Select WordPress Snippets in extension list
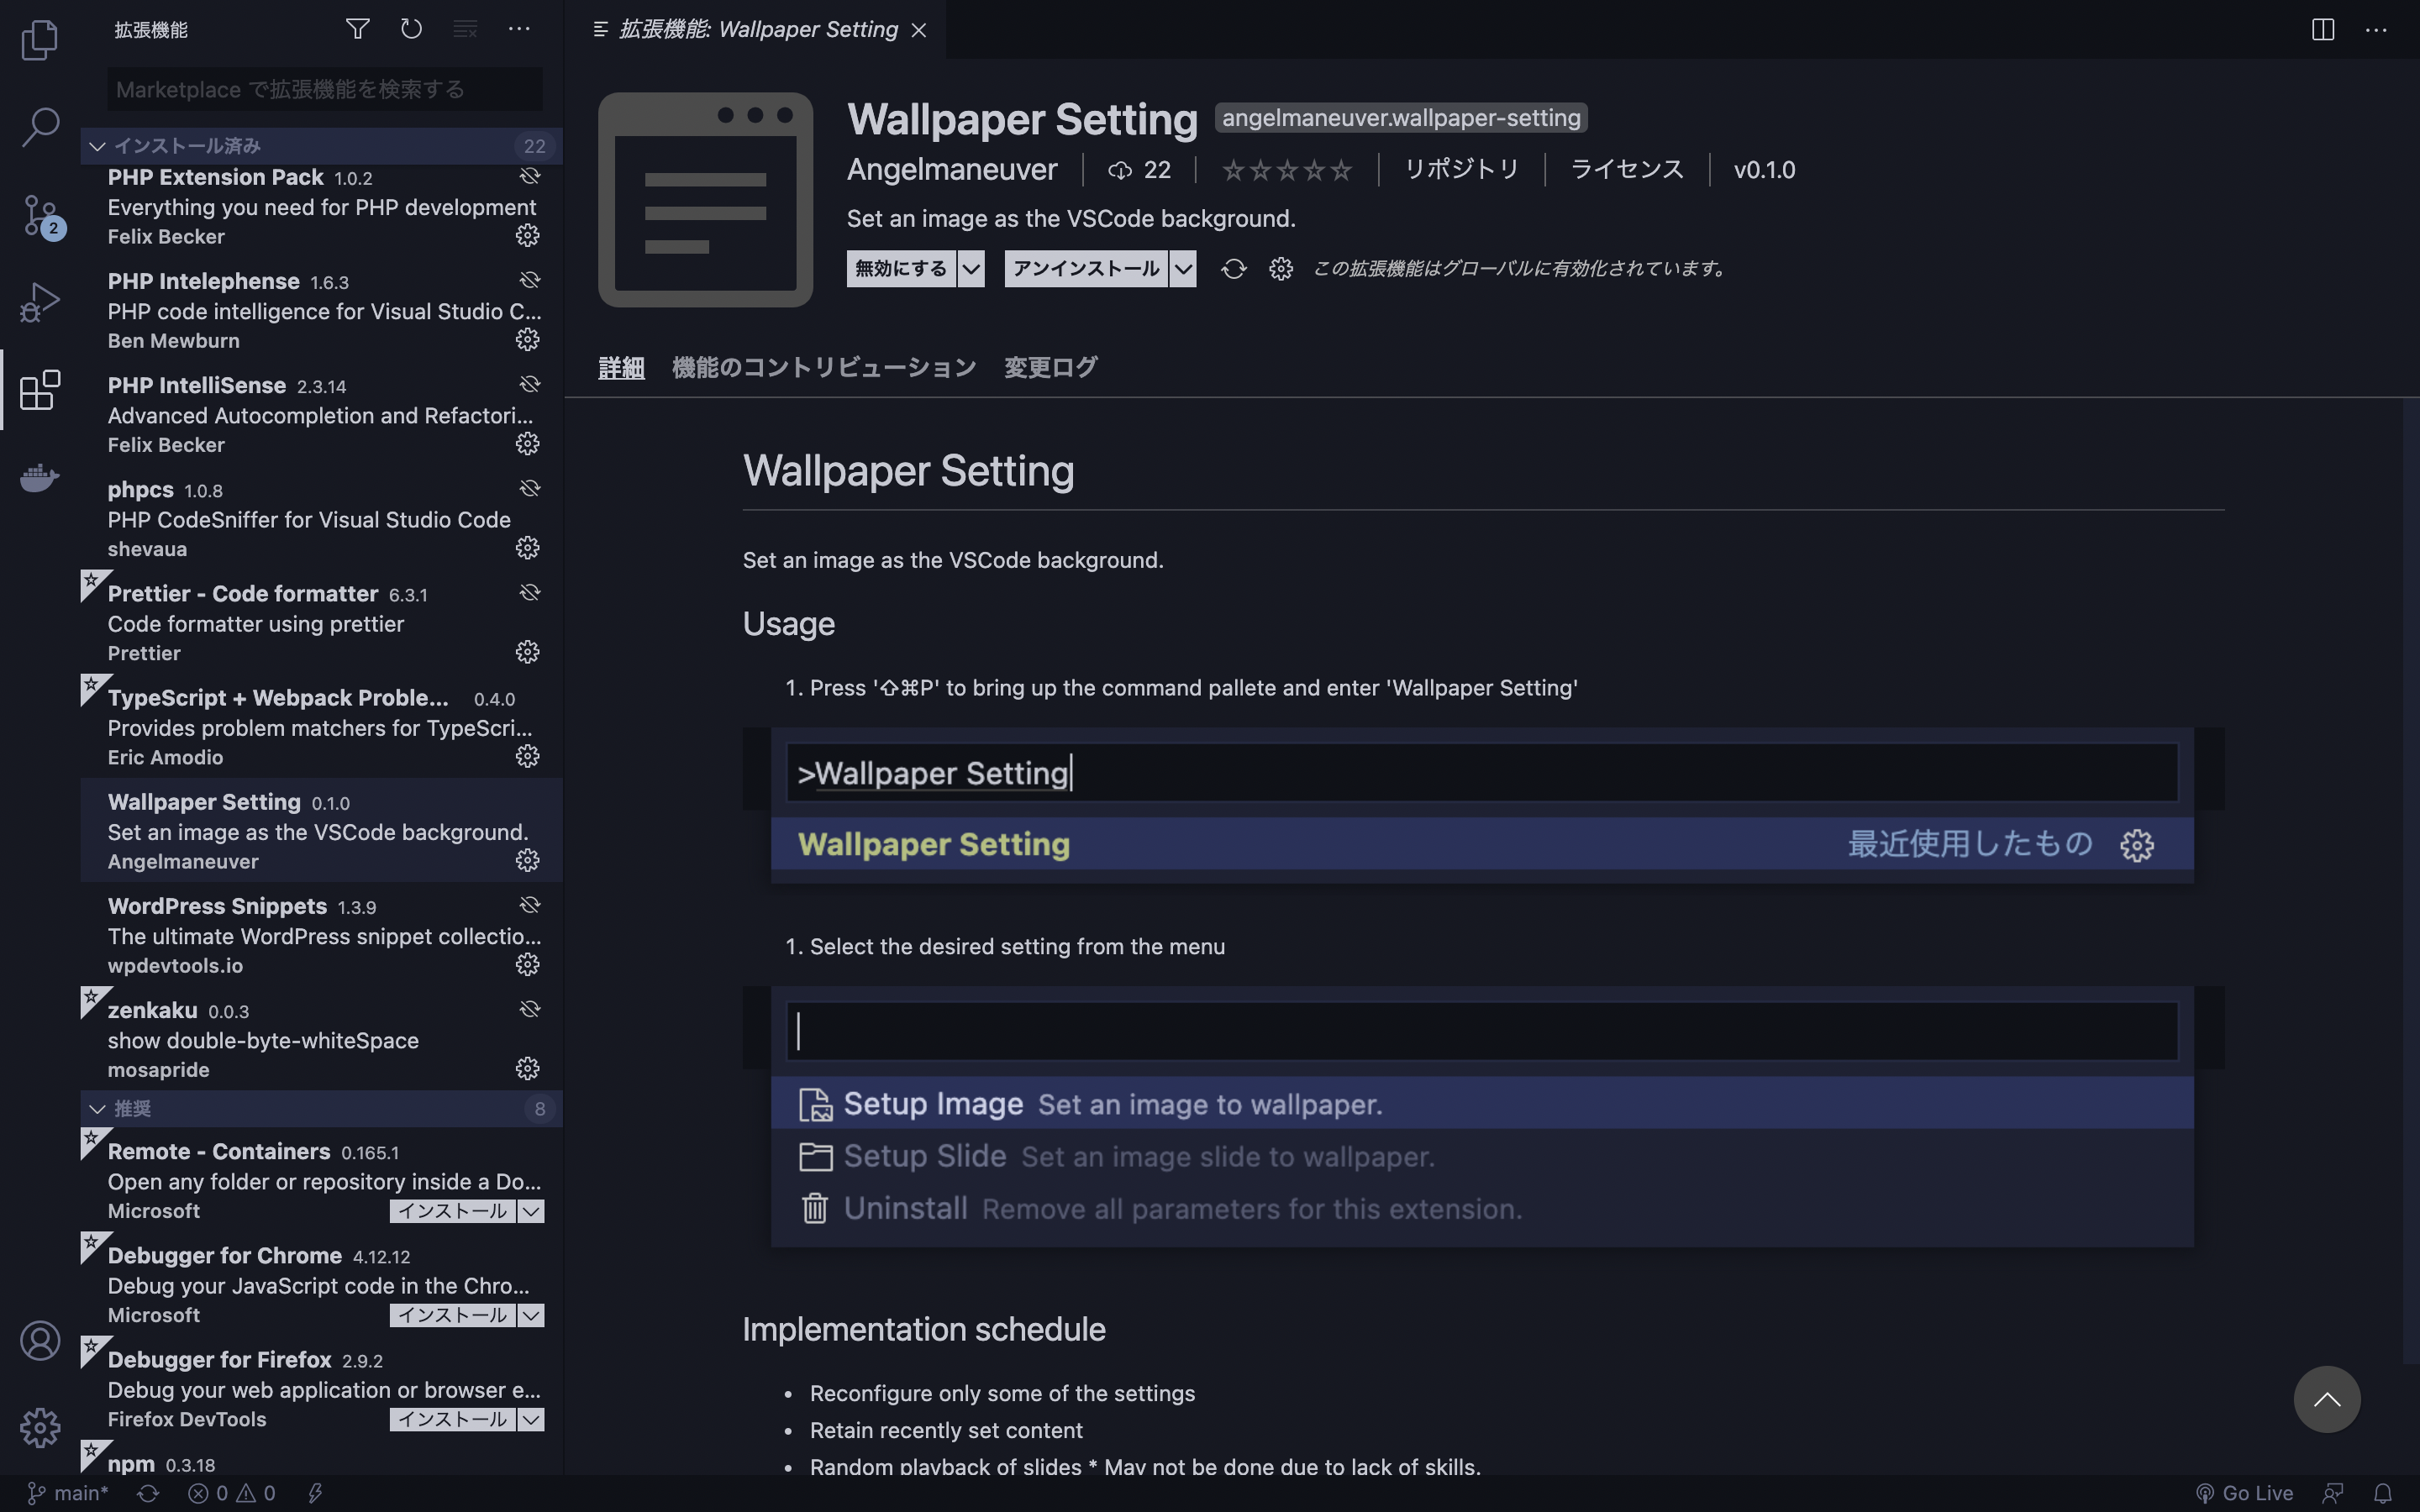Screen dimensions: 2420x1512 [x=321, y=934]
